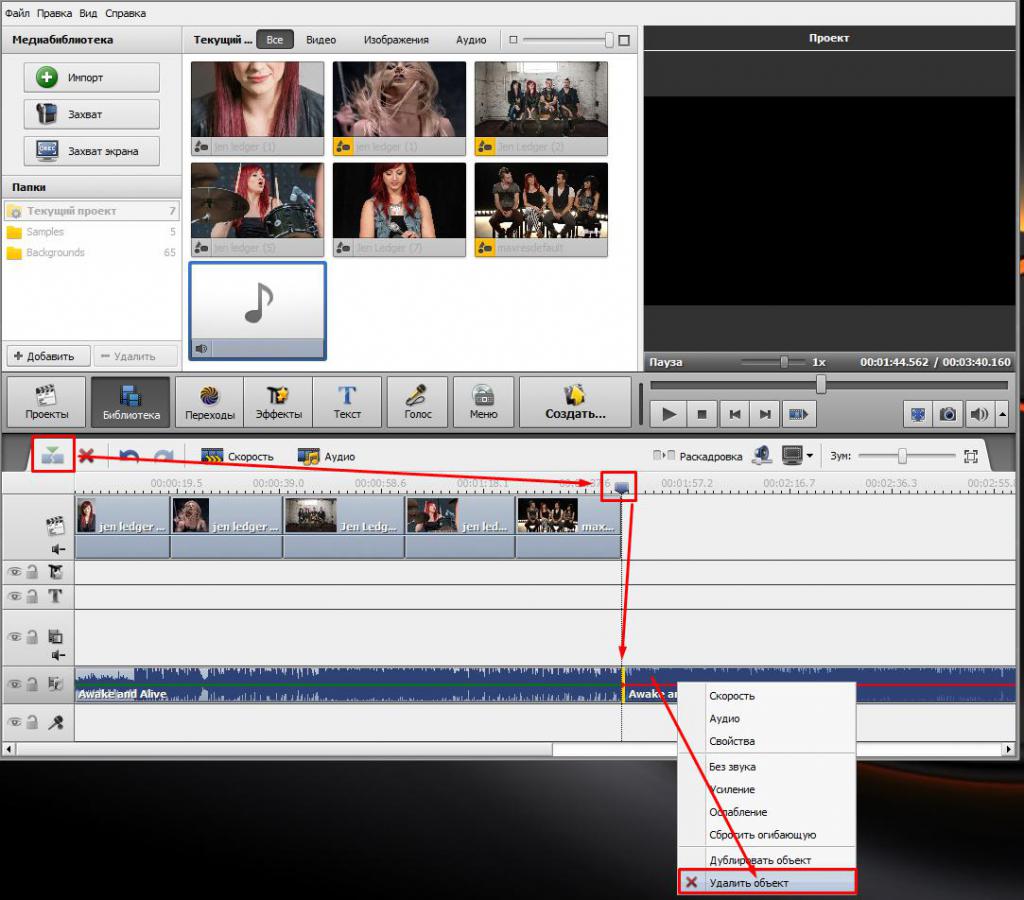Image resolution: width=1024 pixels, height=900 pixels.
Task: Choose Свойства in the context menu
Action: pyautogui.click(x=767, y=741)
